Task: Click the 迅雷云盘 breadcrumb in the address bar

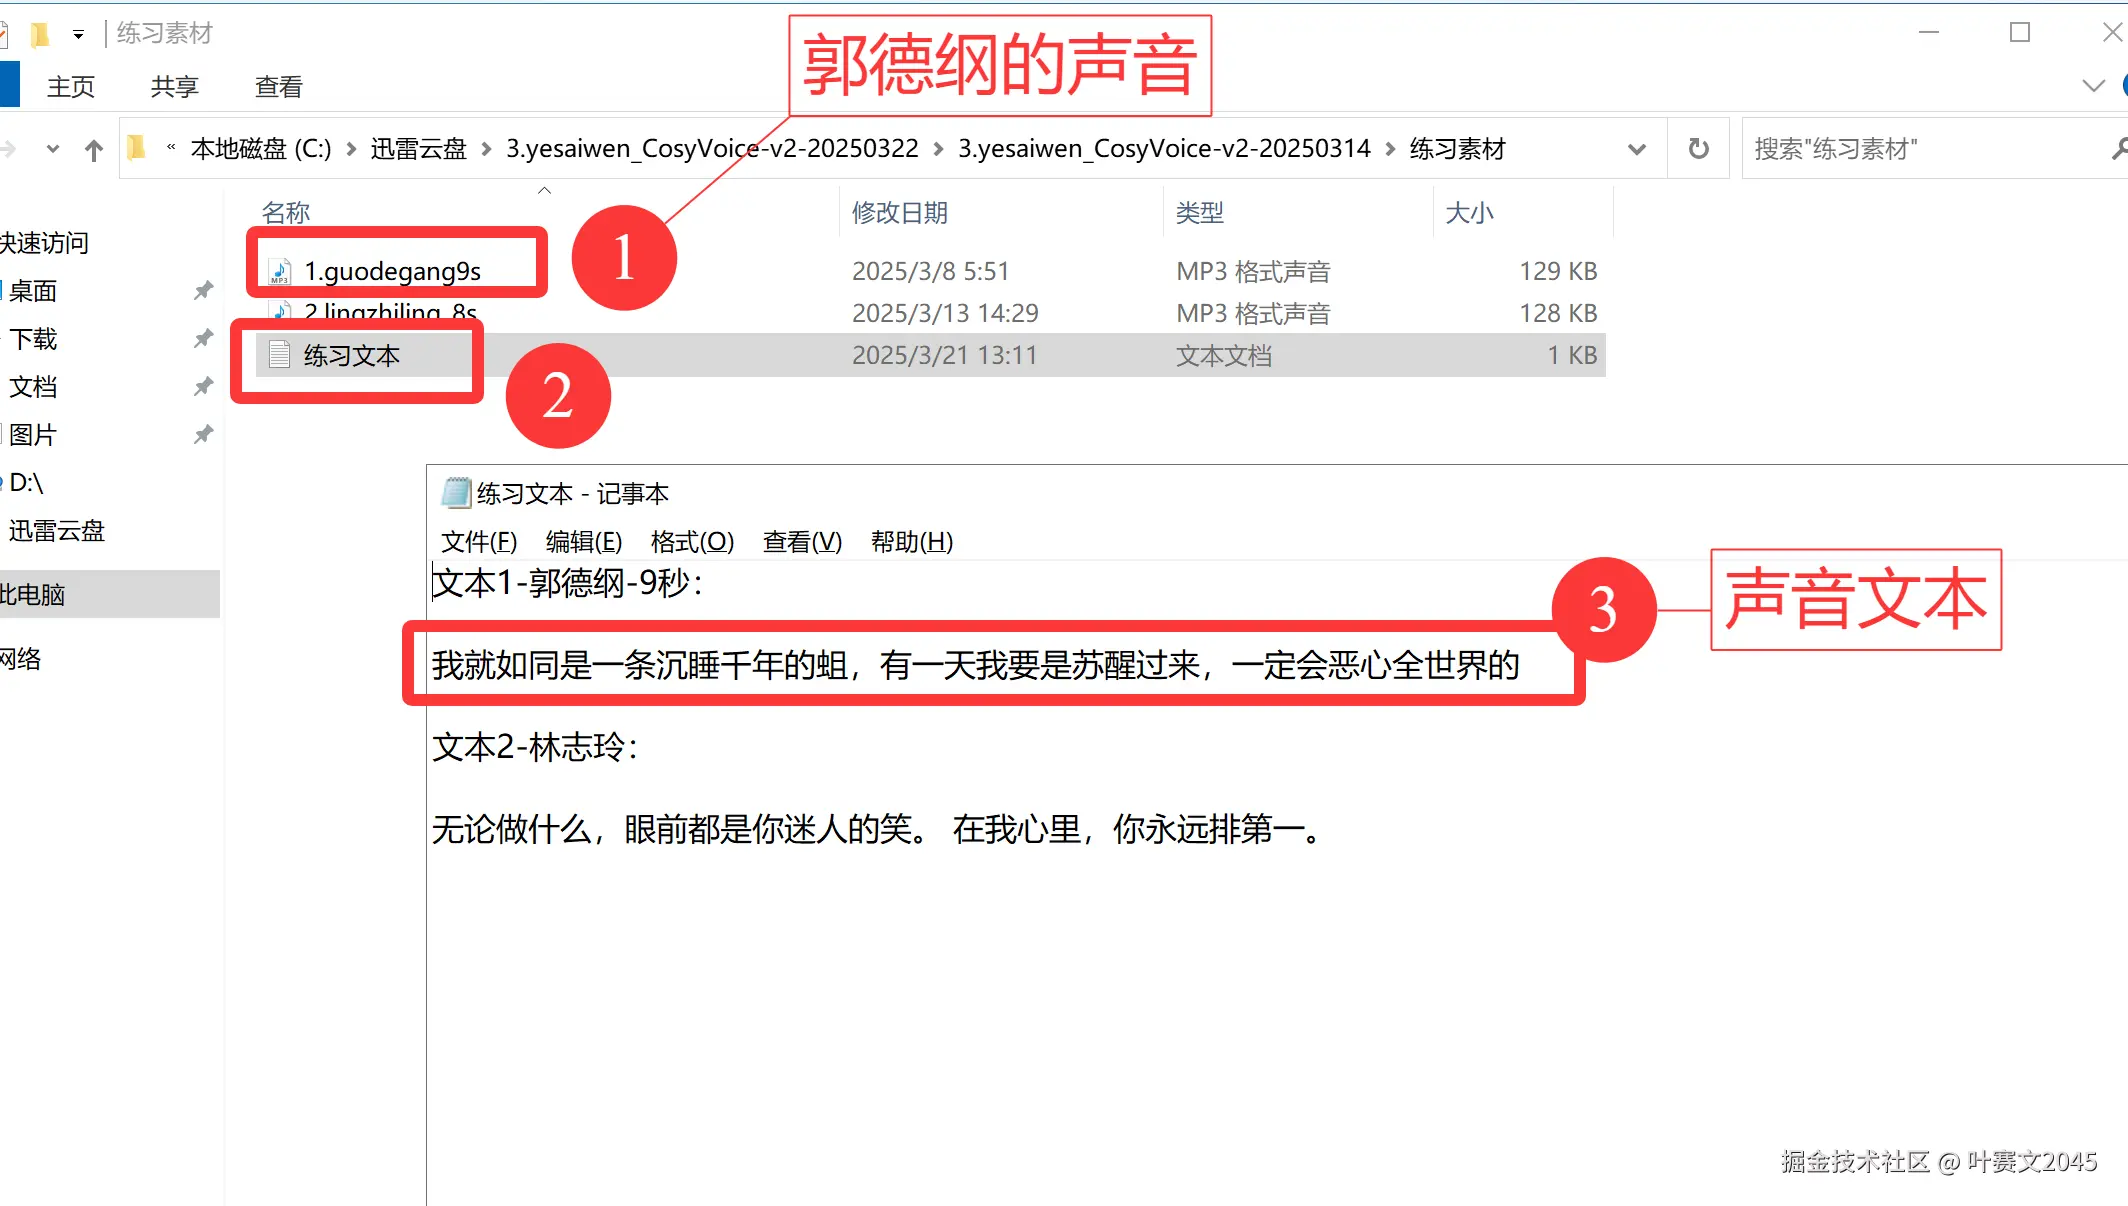Action: click(x=418, y=149)
